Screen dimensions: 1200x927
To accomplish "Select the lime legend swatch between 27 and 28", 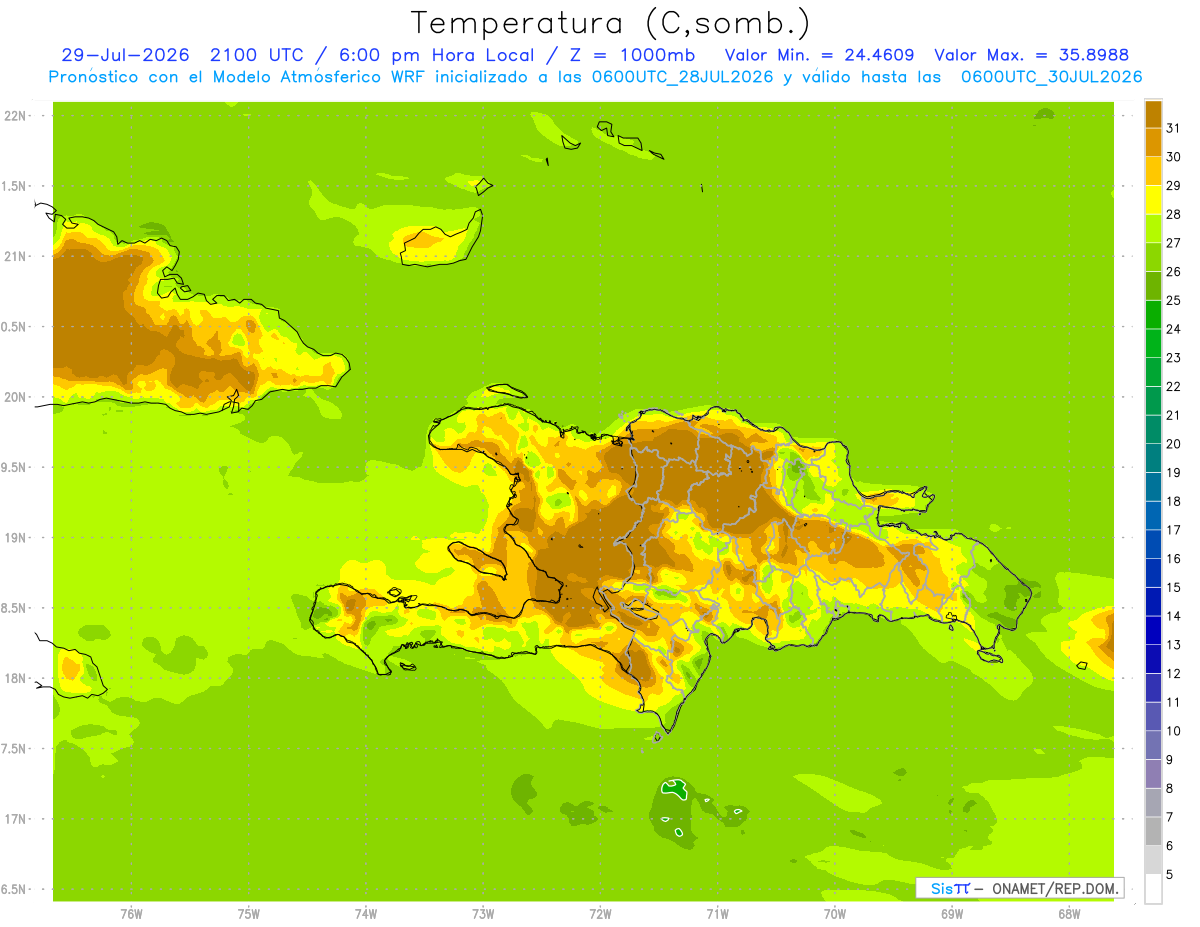I will click(1153, 228).
